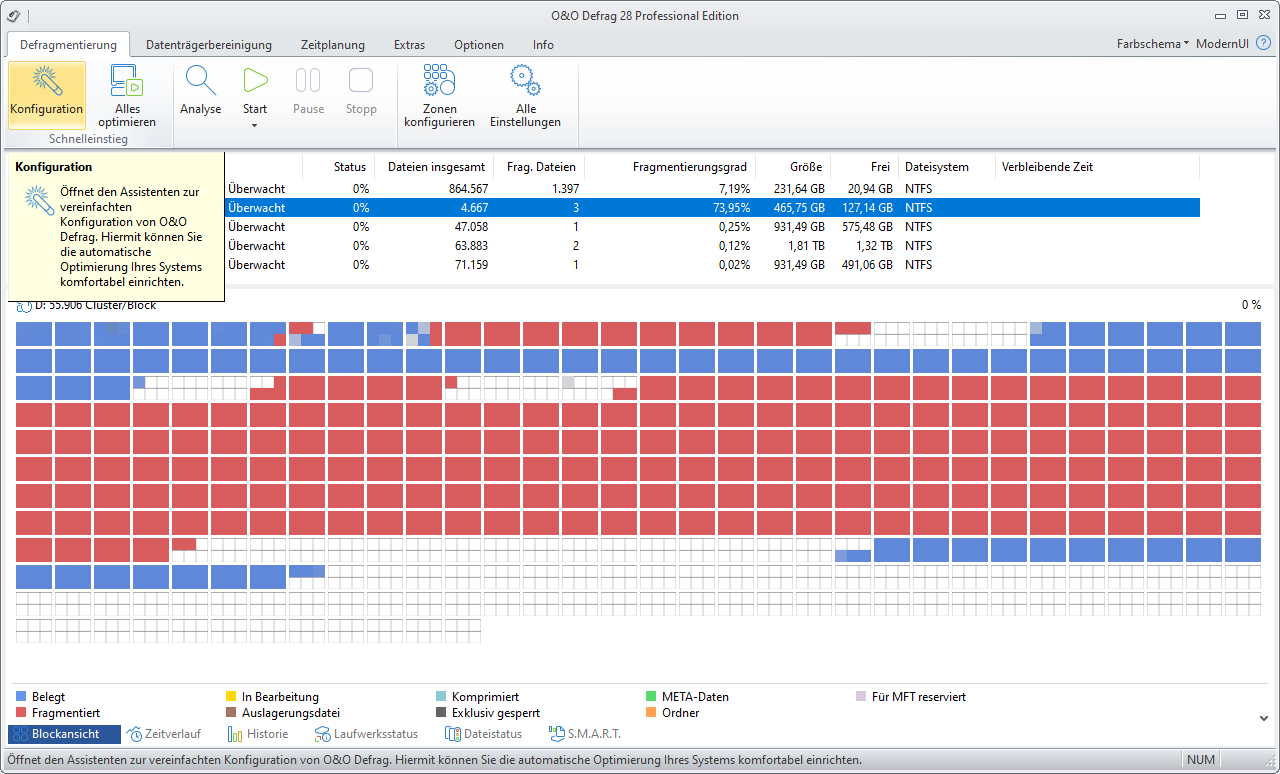Select drive row with 71.159 files
Screen dimensions: 1280x774
[x=712, y=264]
